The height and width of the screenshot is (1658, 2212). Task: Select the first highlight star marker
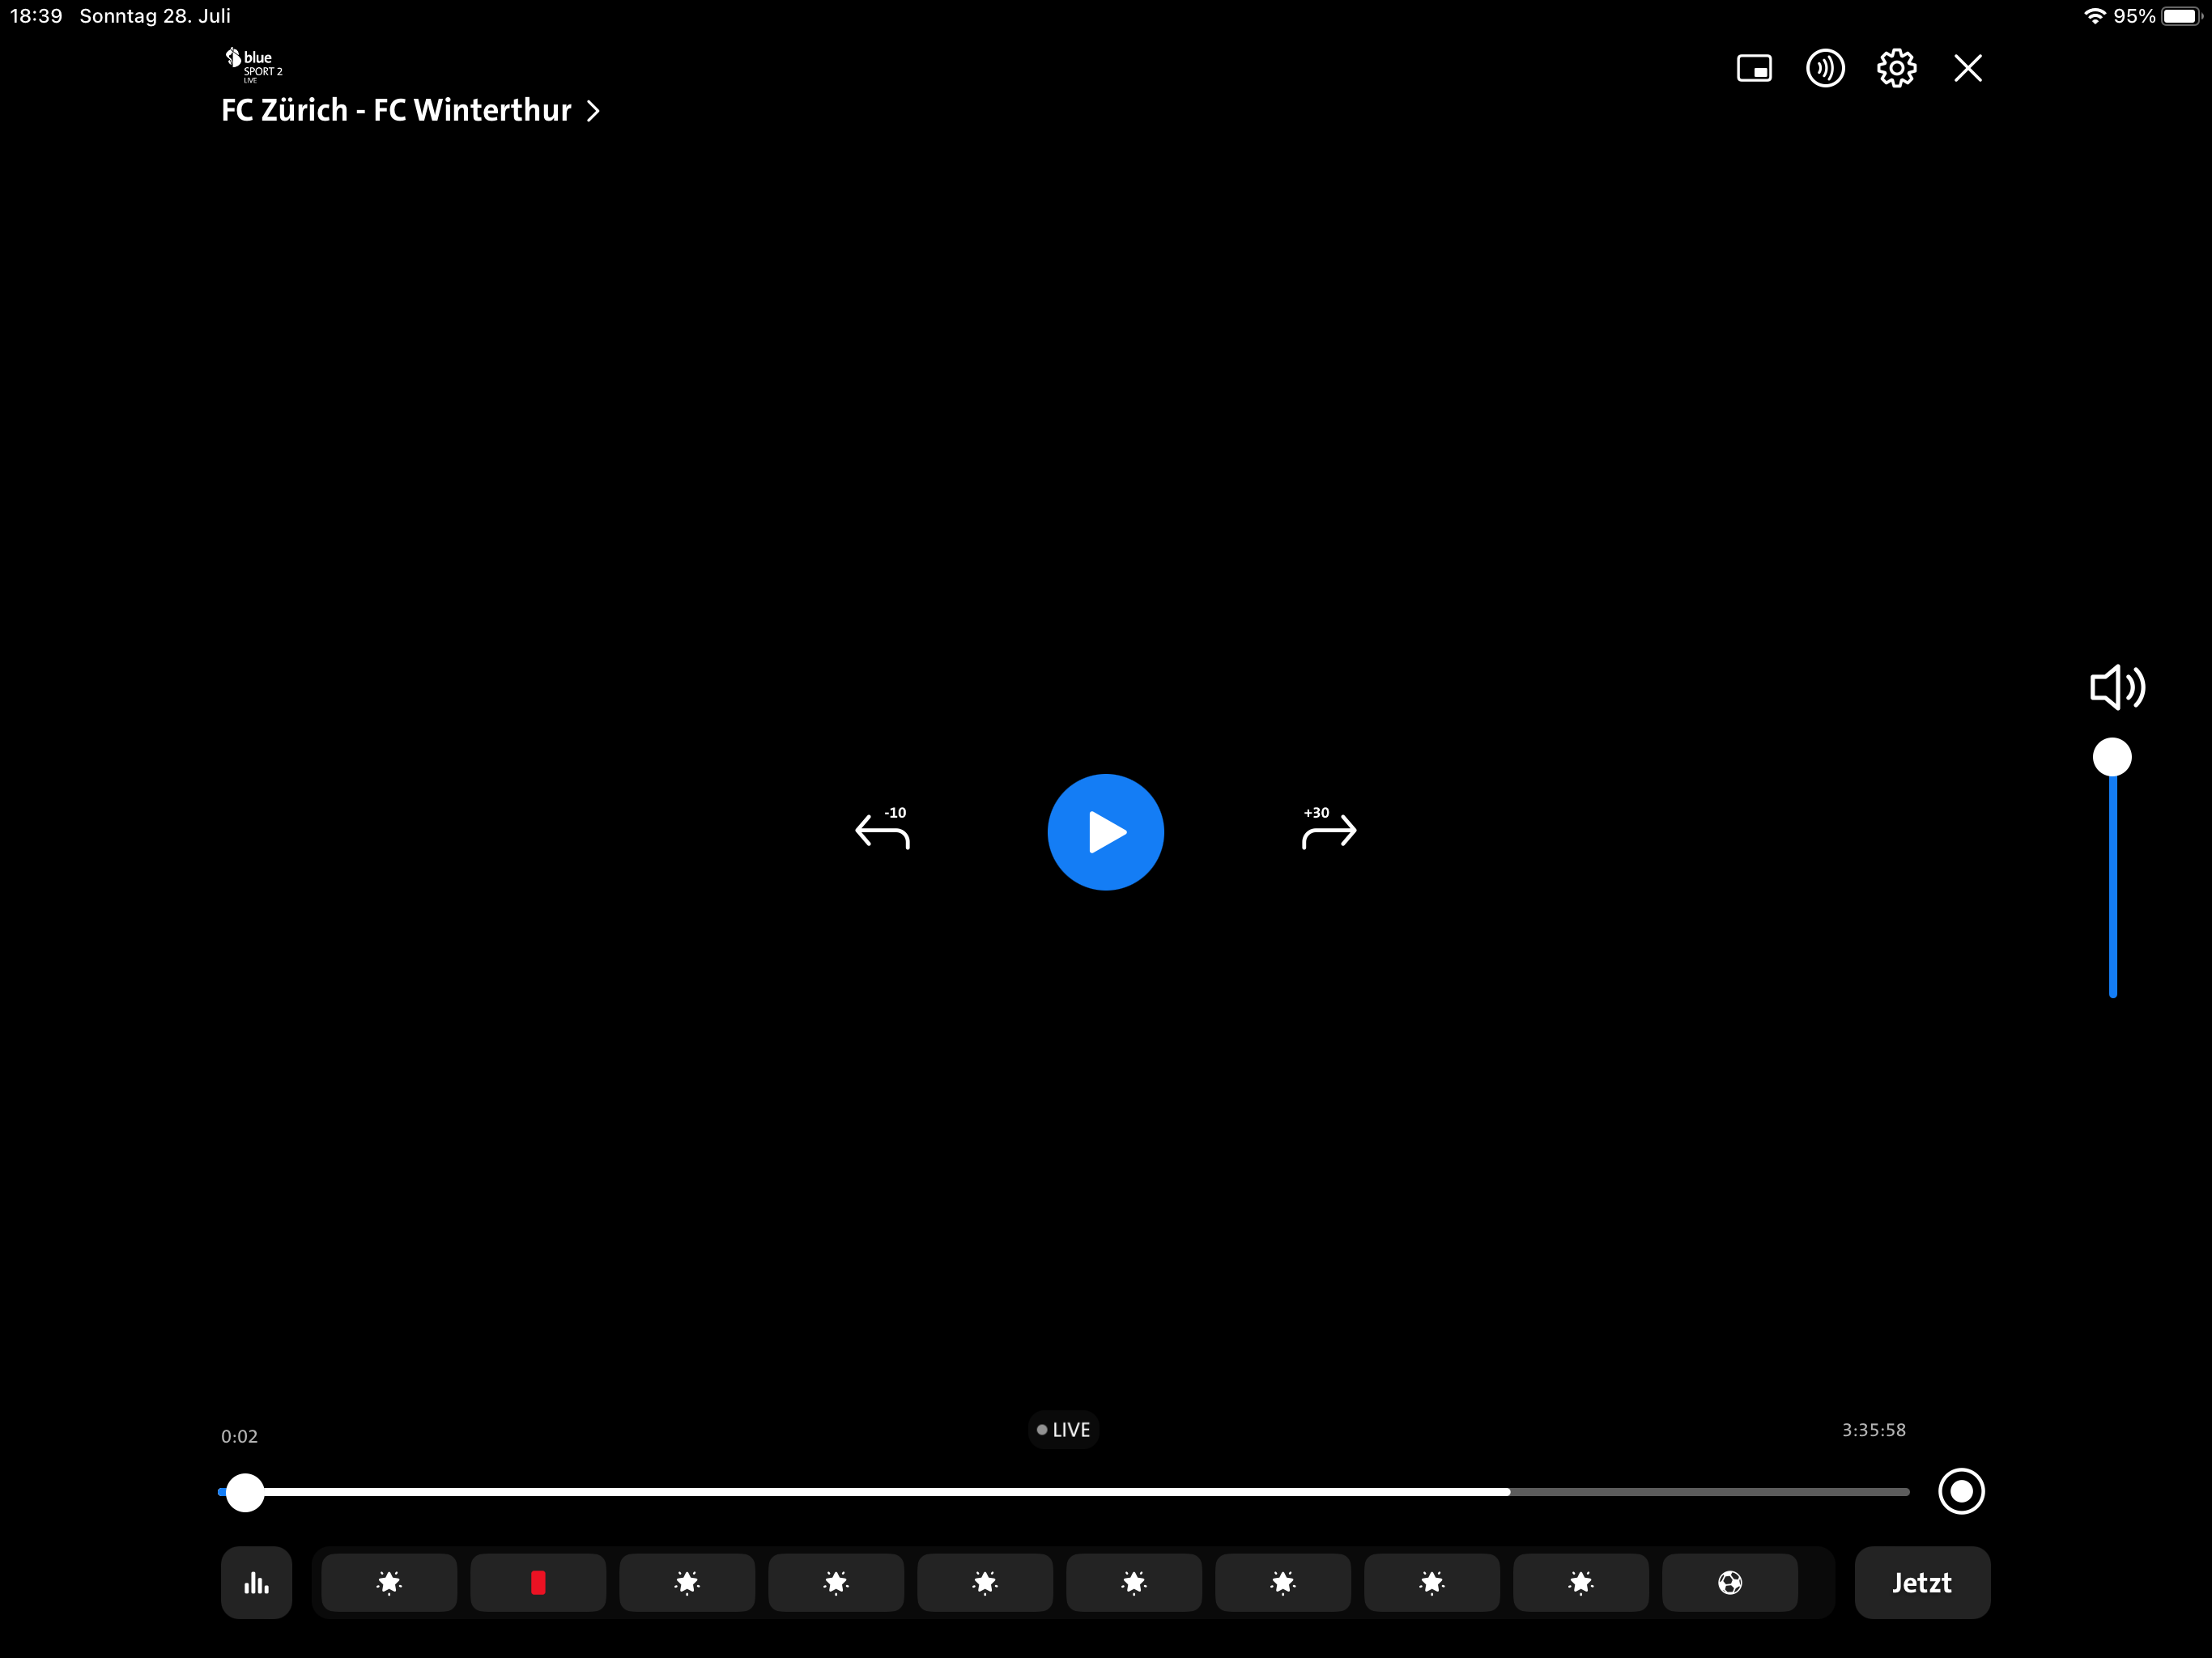point(389,1582)
